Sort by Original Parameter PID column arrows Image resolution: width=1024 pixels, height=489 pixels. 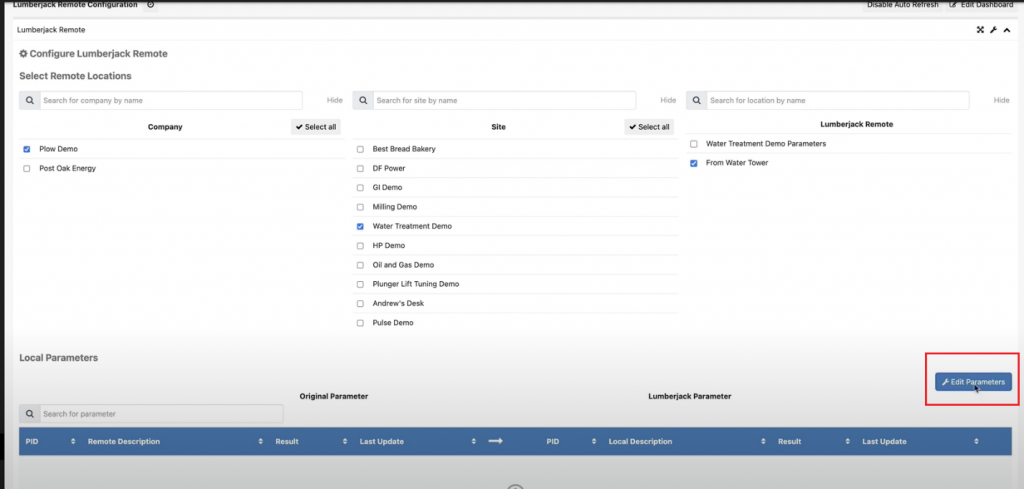coord(72,441)
